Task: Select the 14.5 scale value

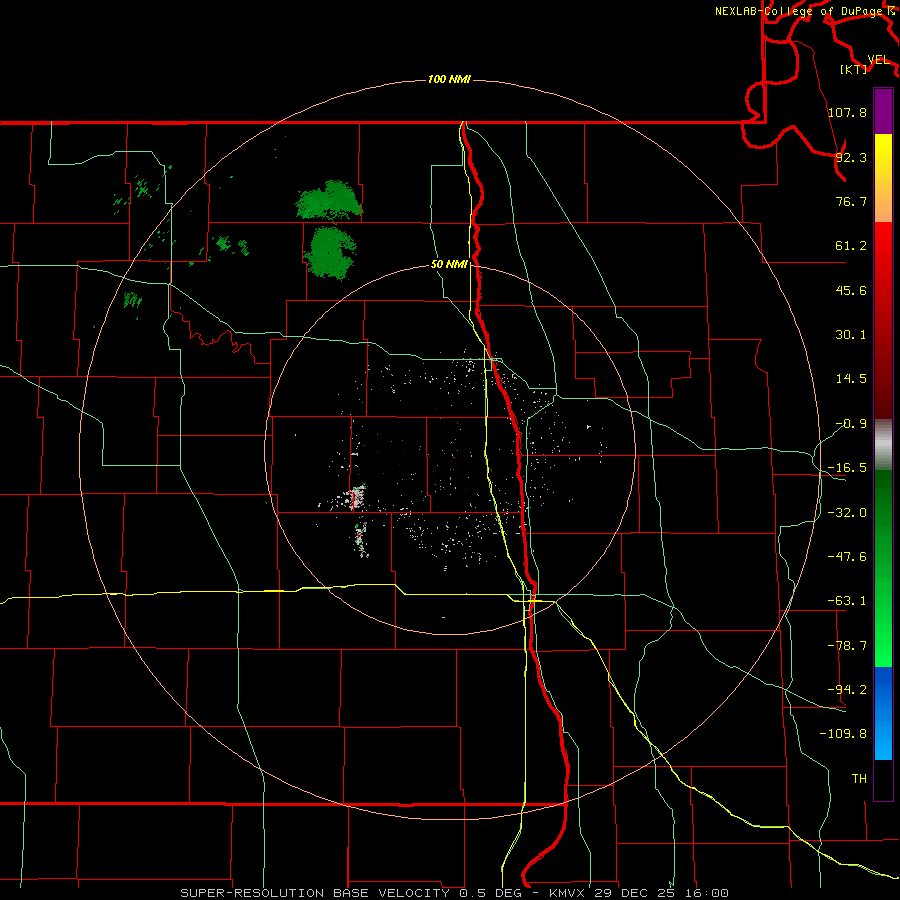Action: [851, 379]
